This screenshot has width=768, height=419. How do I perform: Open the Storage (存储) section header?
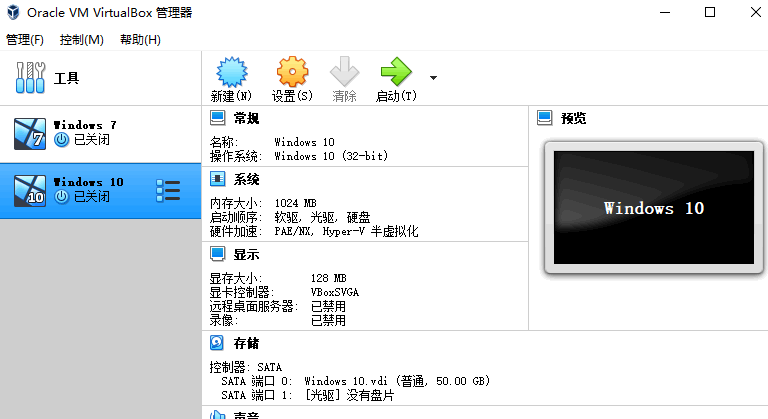pos(246,344)
